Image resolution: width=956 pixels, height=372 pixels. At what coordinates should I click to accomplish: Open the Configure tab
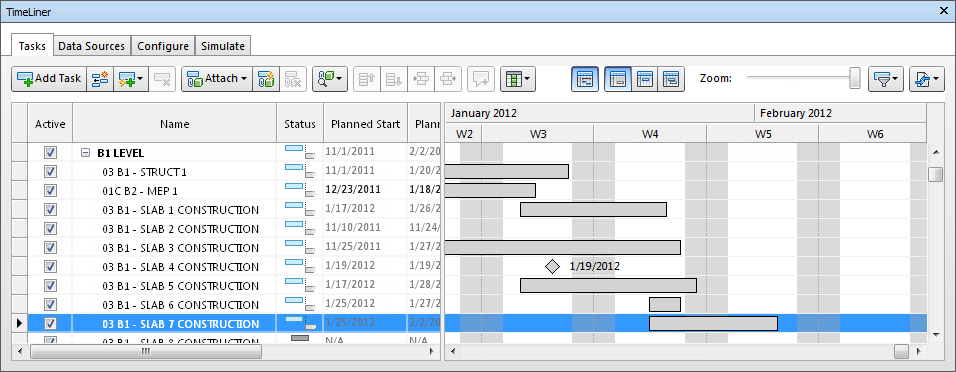[163, 46]
